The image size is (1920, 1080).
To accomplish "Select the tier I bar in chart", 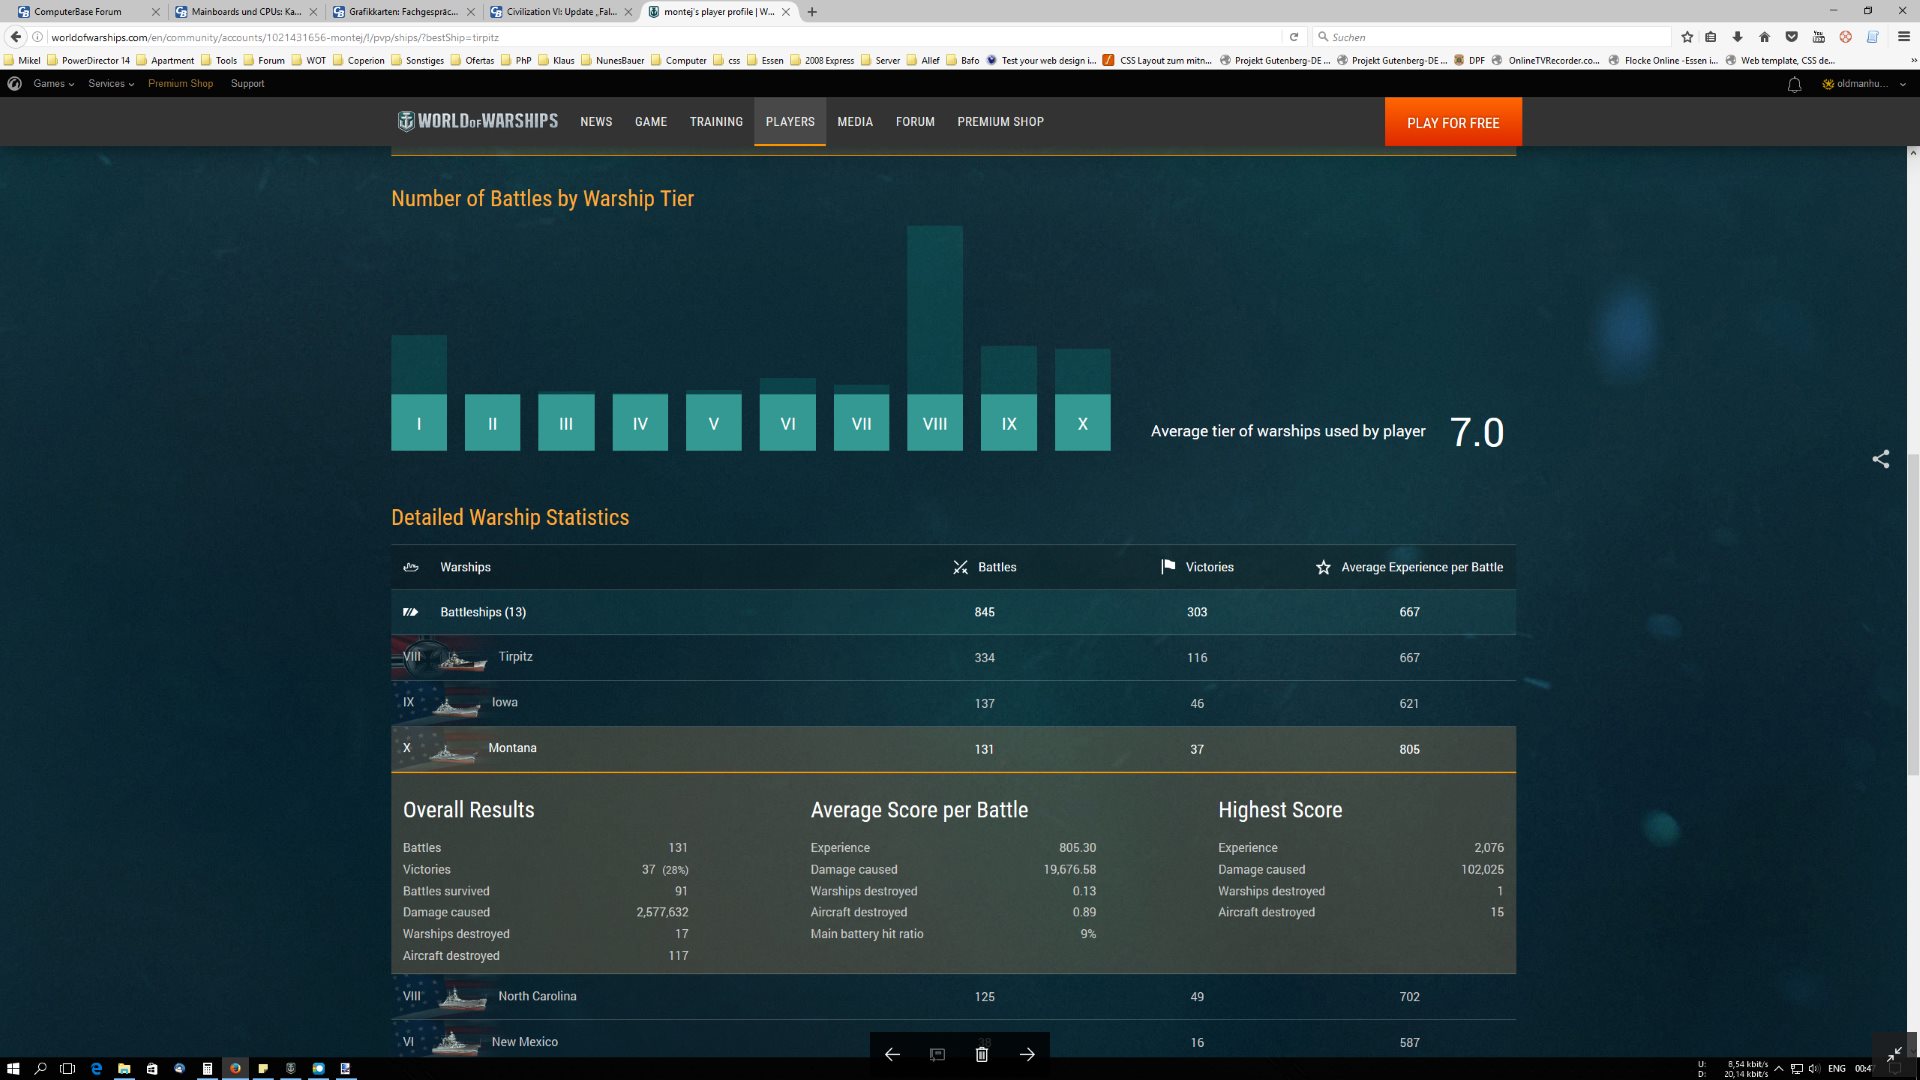I will [419, 393].
